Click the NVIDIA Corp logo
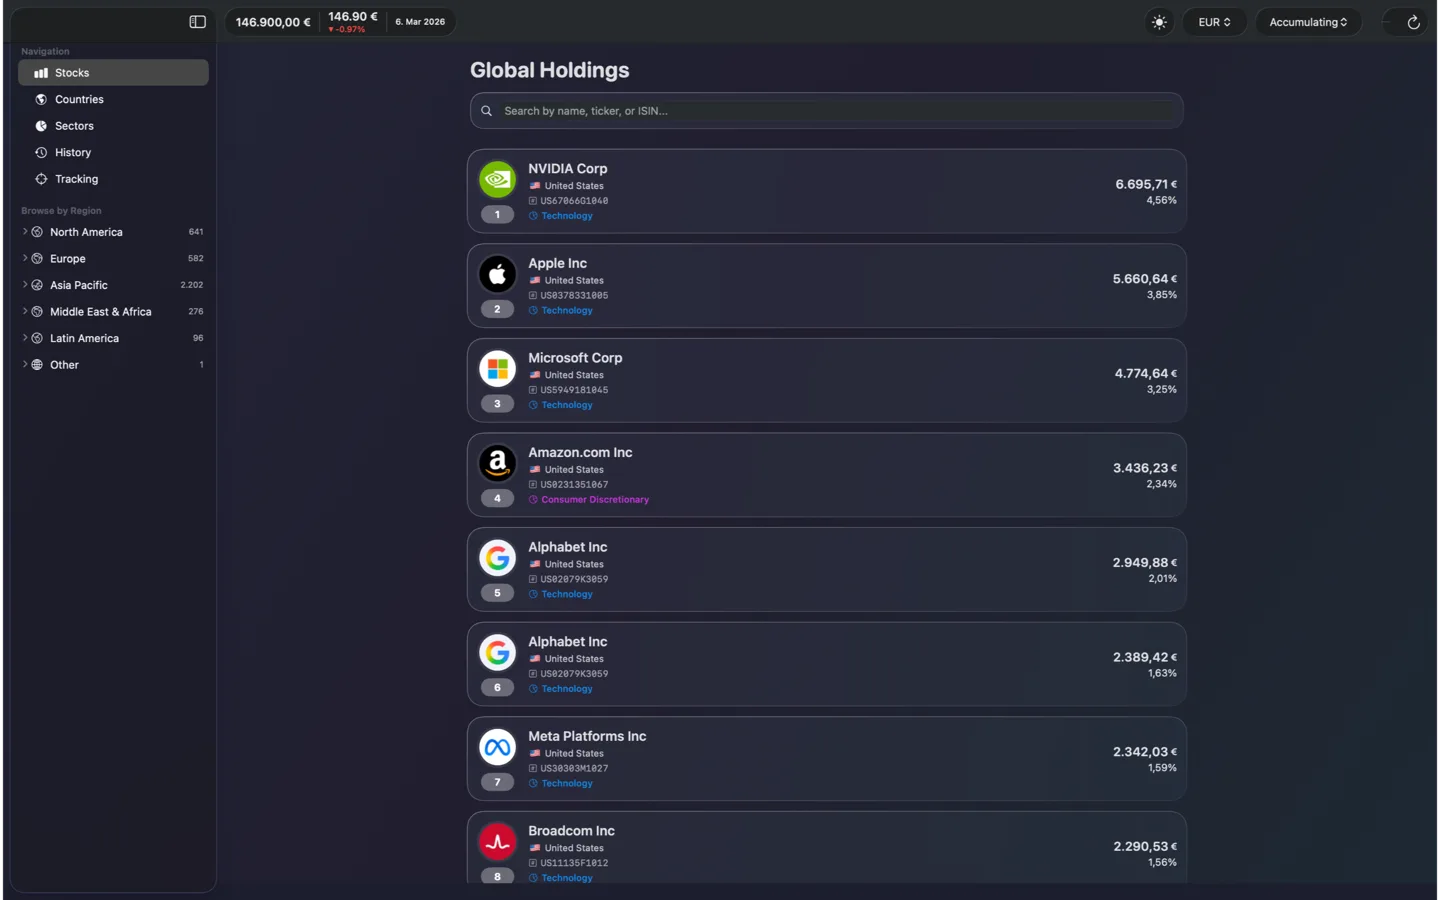The width and height of the screenshot is (1440, 900). pos(497,180)
